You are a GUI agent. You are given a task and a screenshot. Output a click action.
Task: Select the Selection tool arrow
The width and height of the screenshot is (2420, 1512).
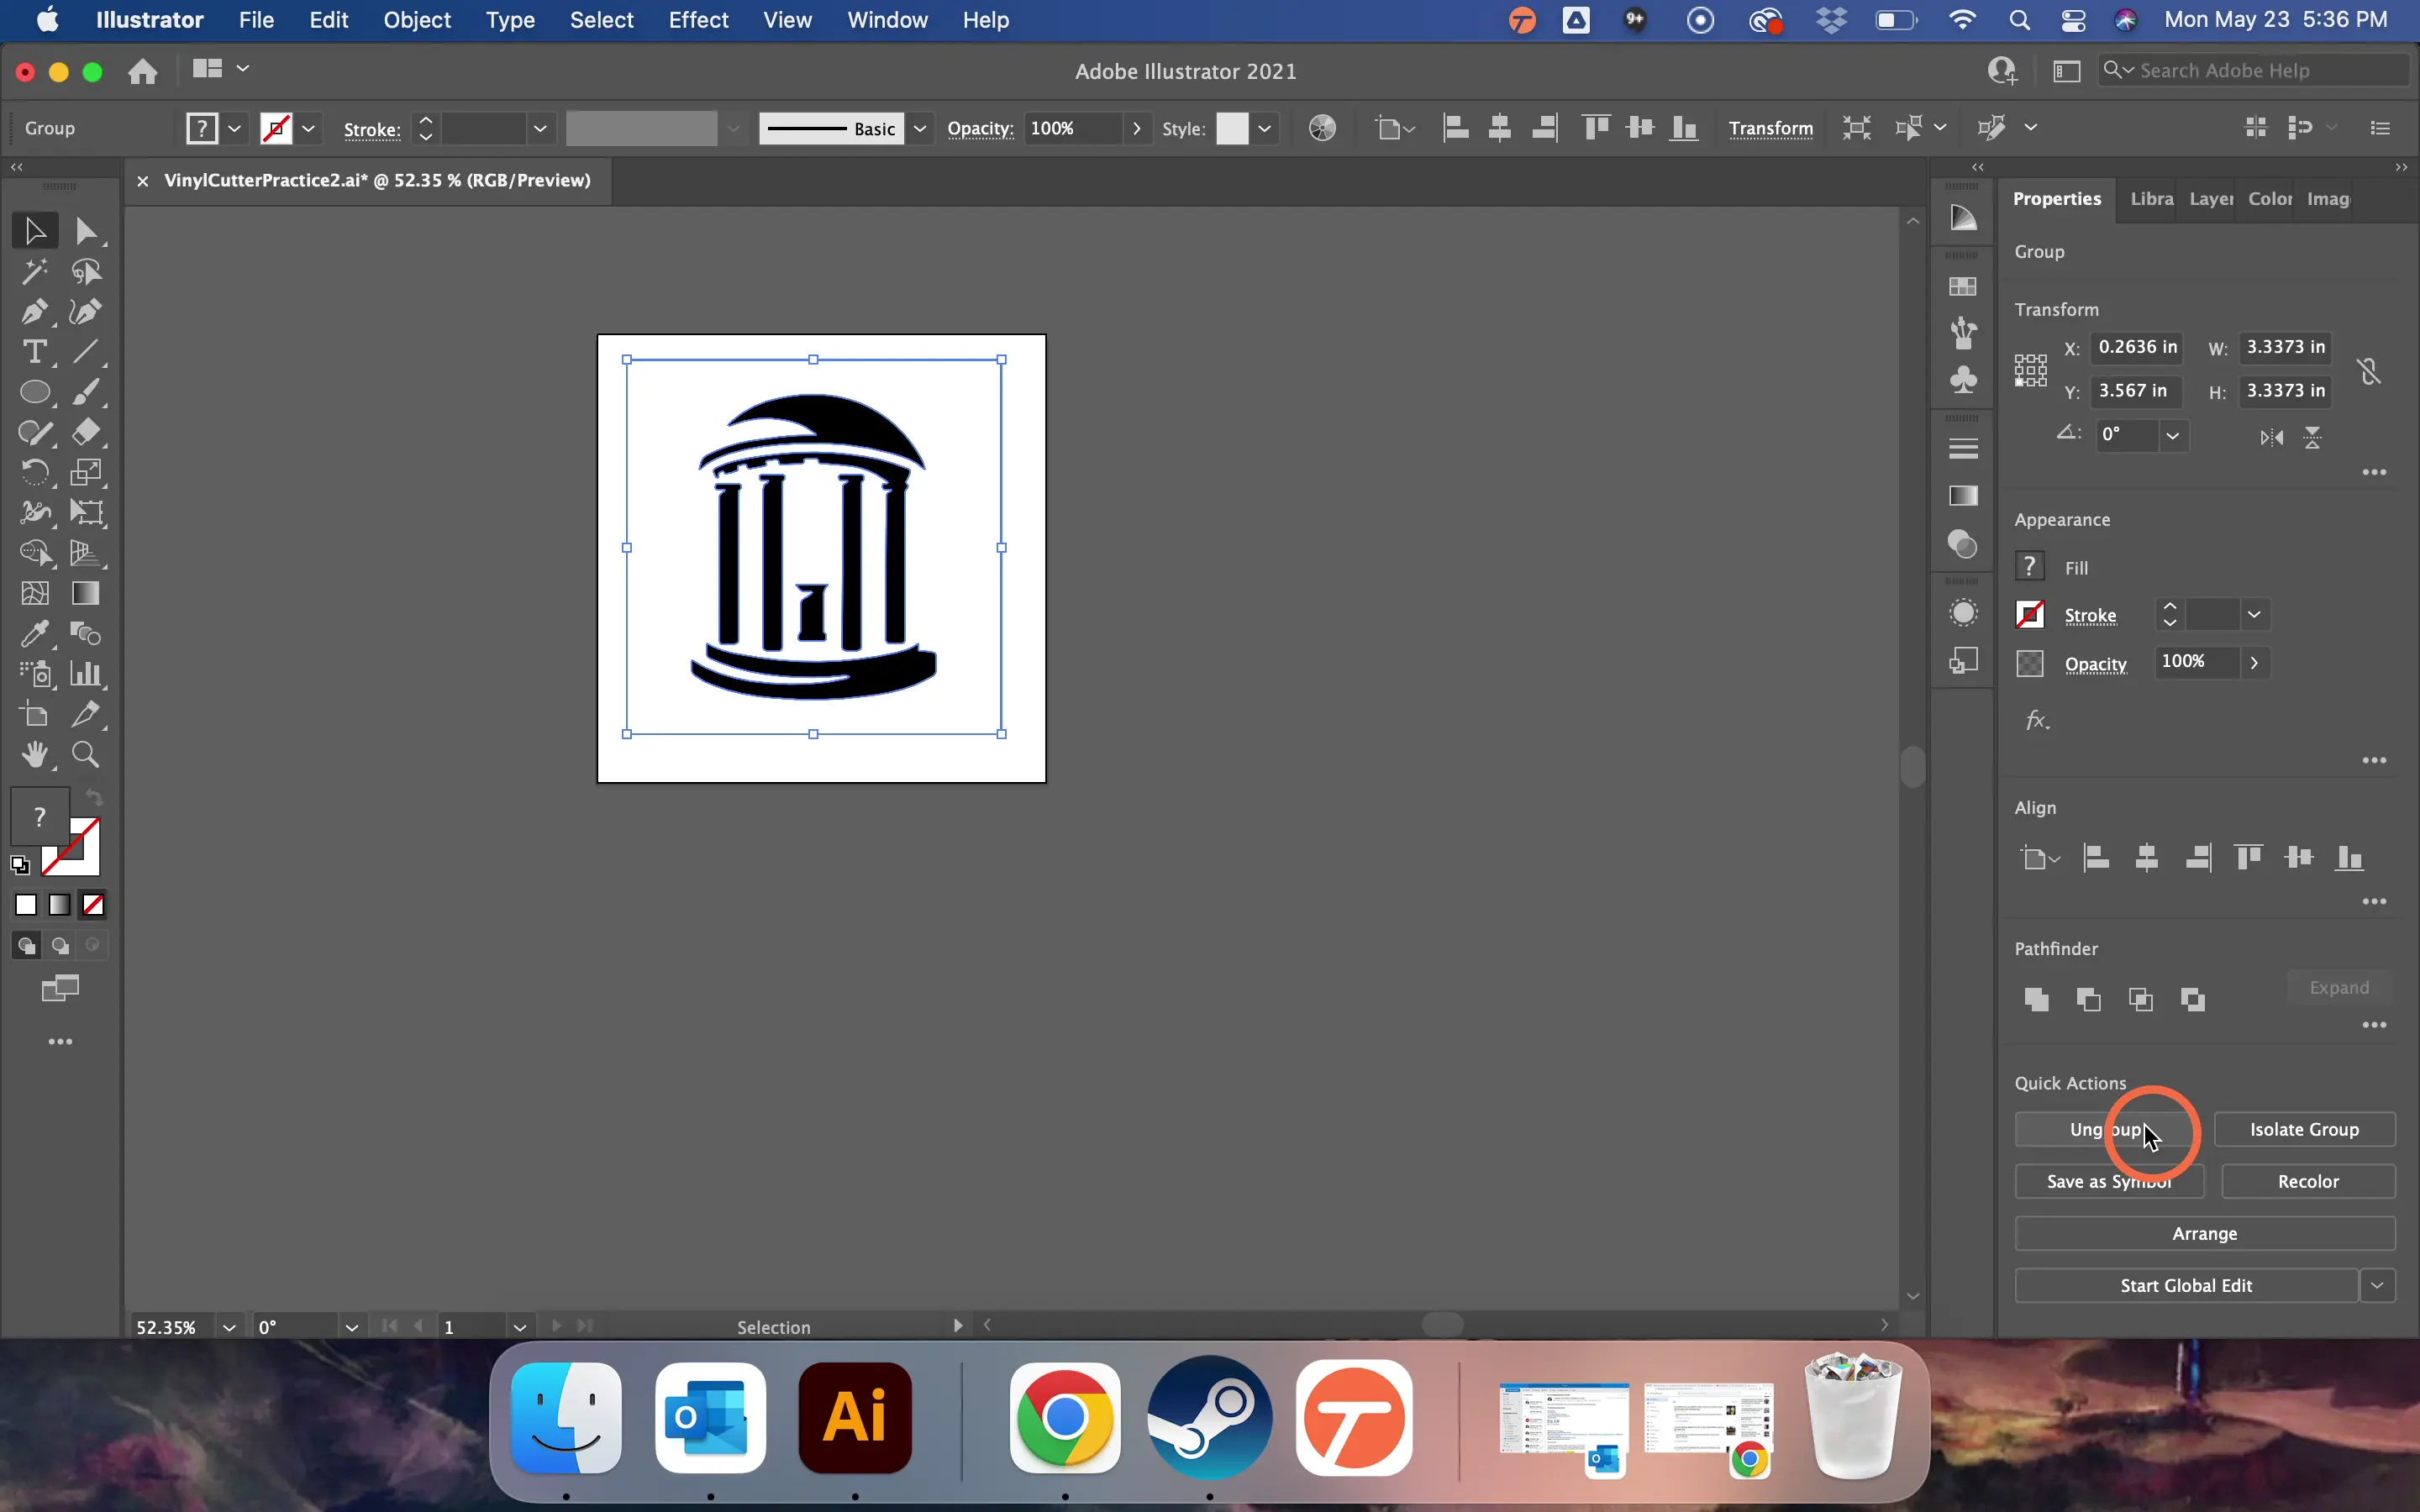point(35,231)
